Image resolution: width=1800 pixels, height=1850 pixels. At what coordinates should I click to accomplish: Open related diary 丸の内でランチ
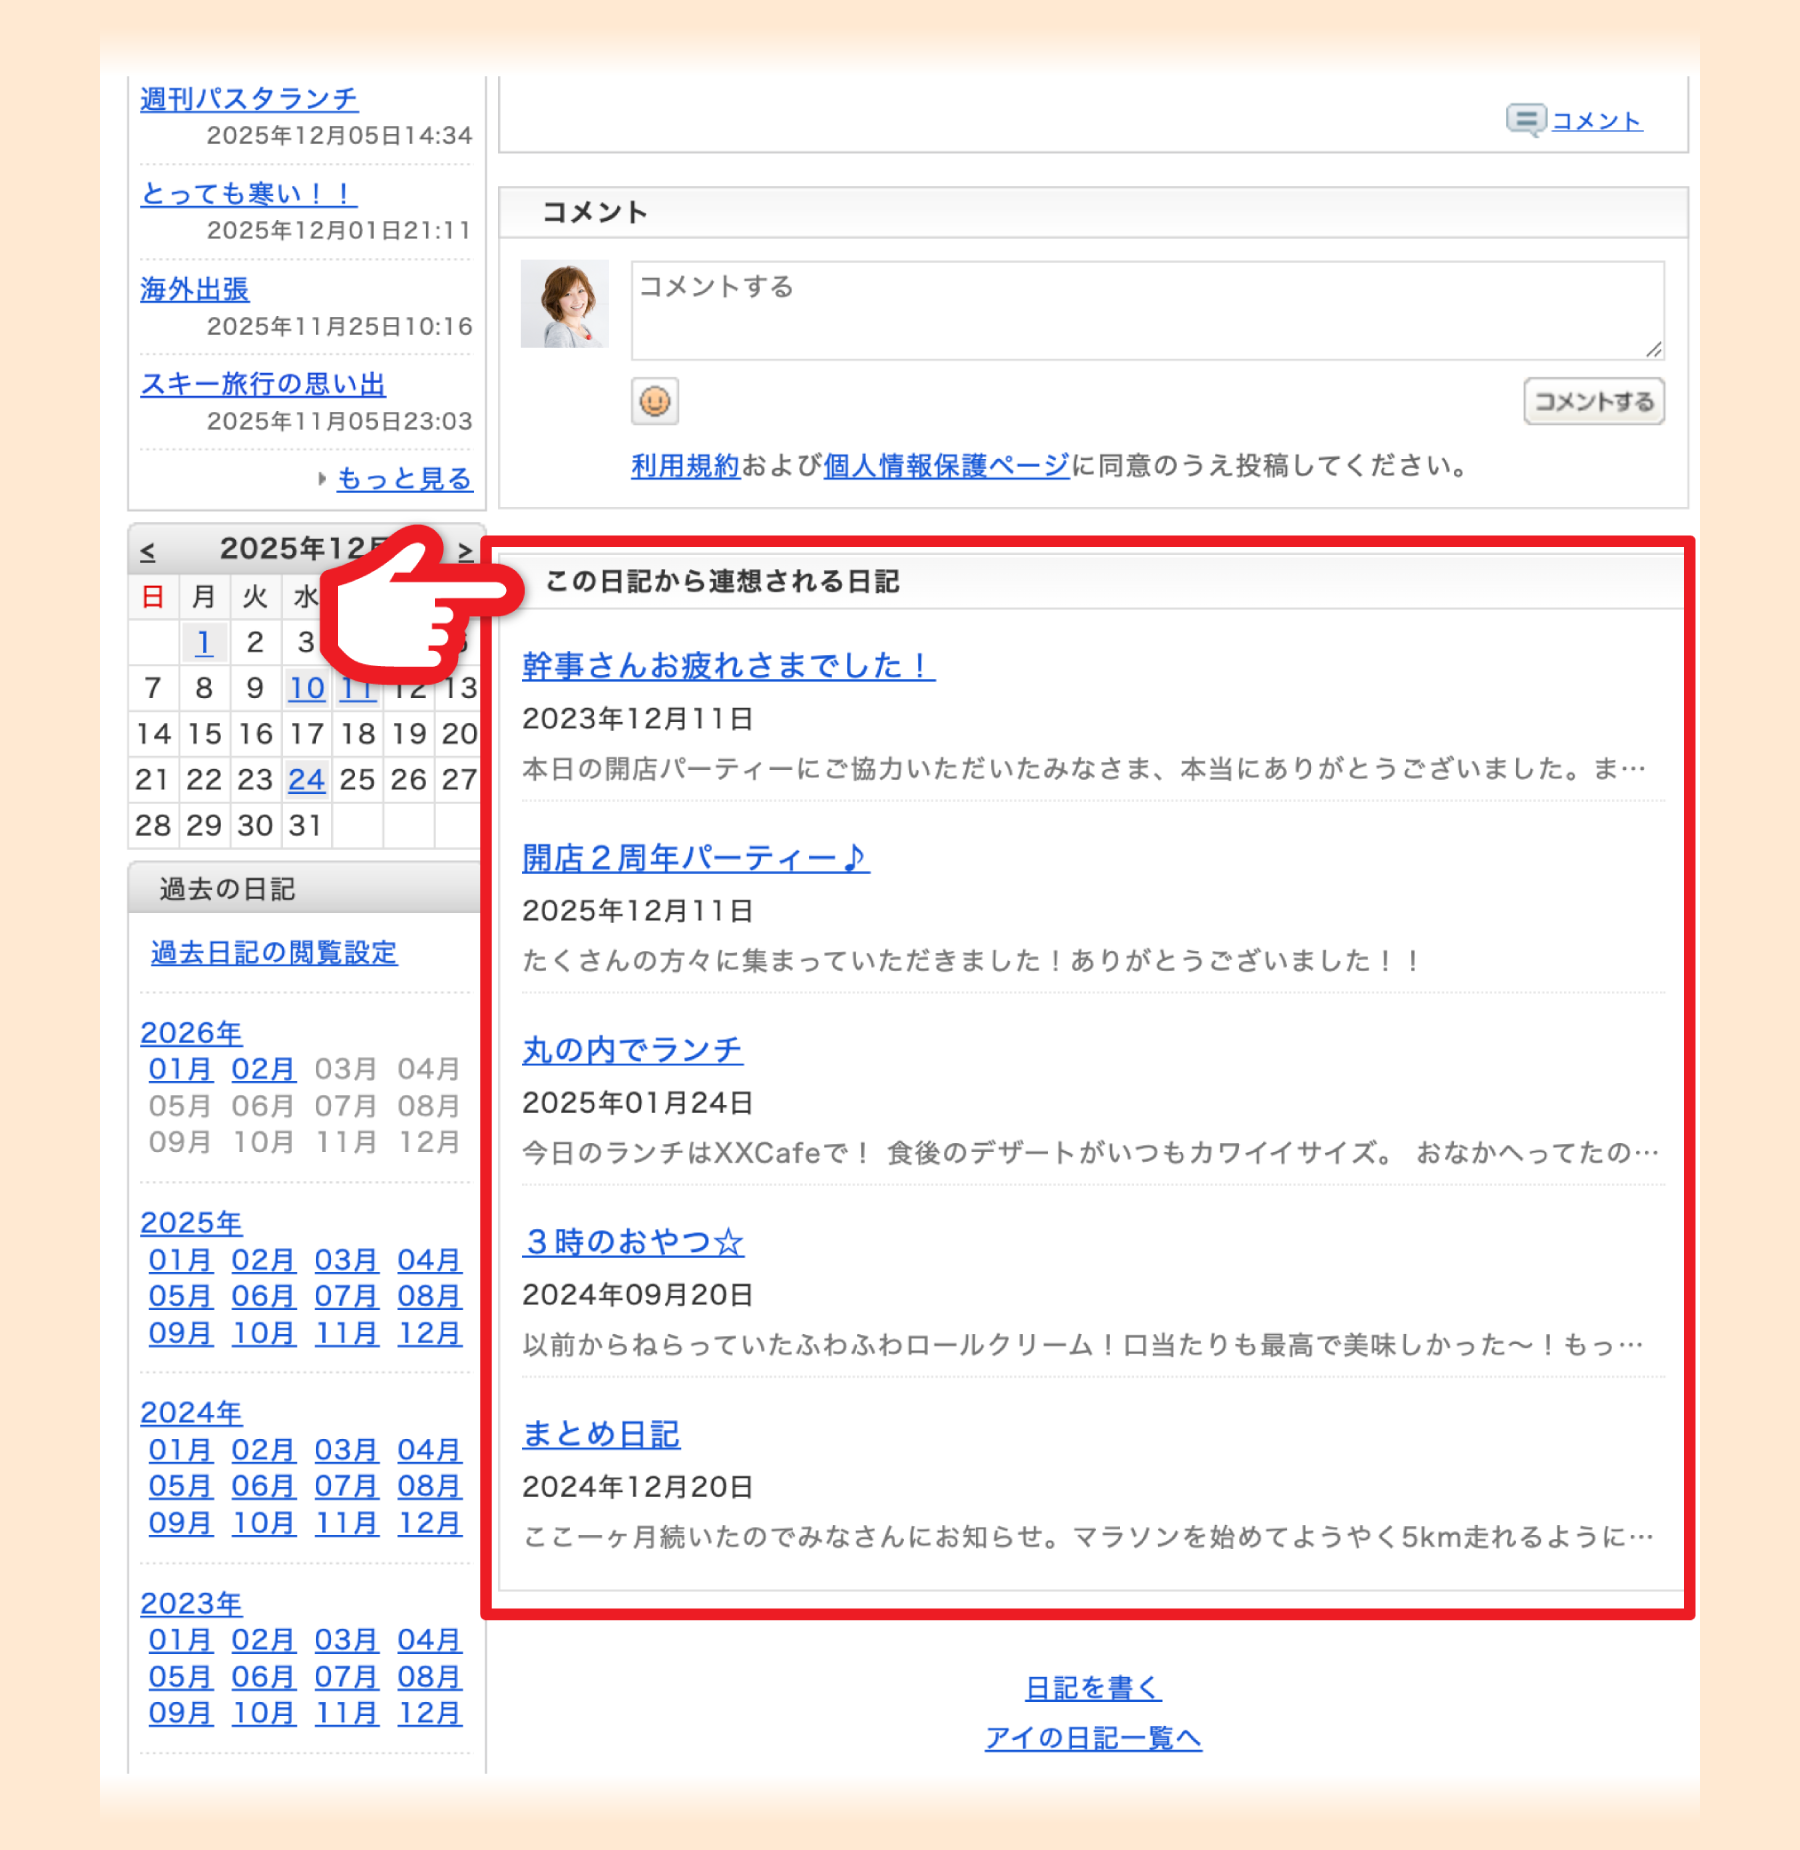(633, 1050)
